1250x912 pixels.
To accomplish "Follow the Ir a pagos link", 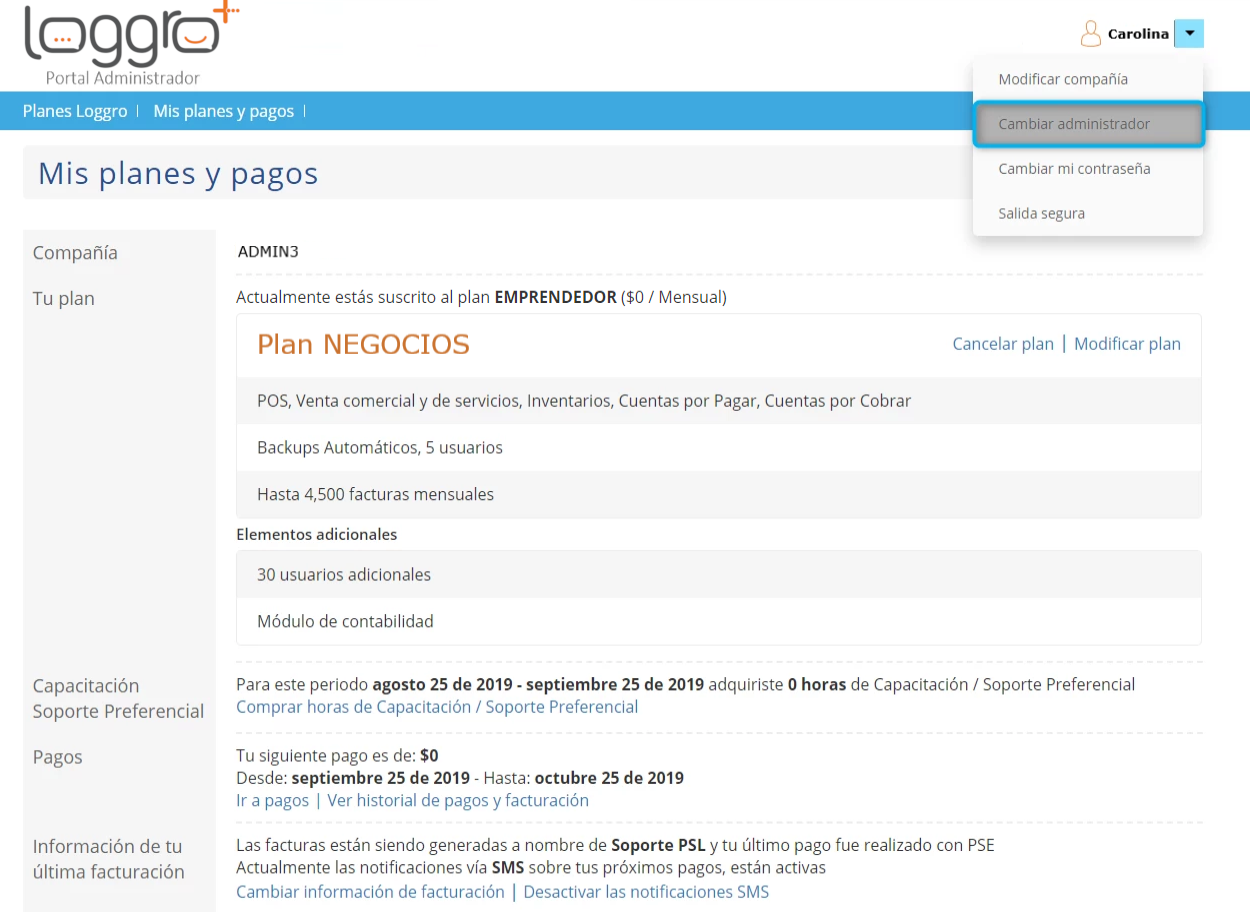I will [x=272, y=801].
